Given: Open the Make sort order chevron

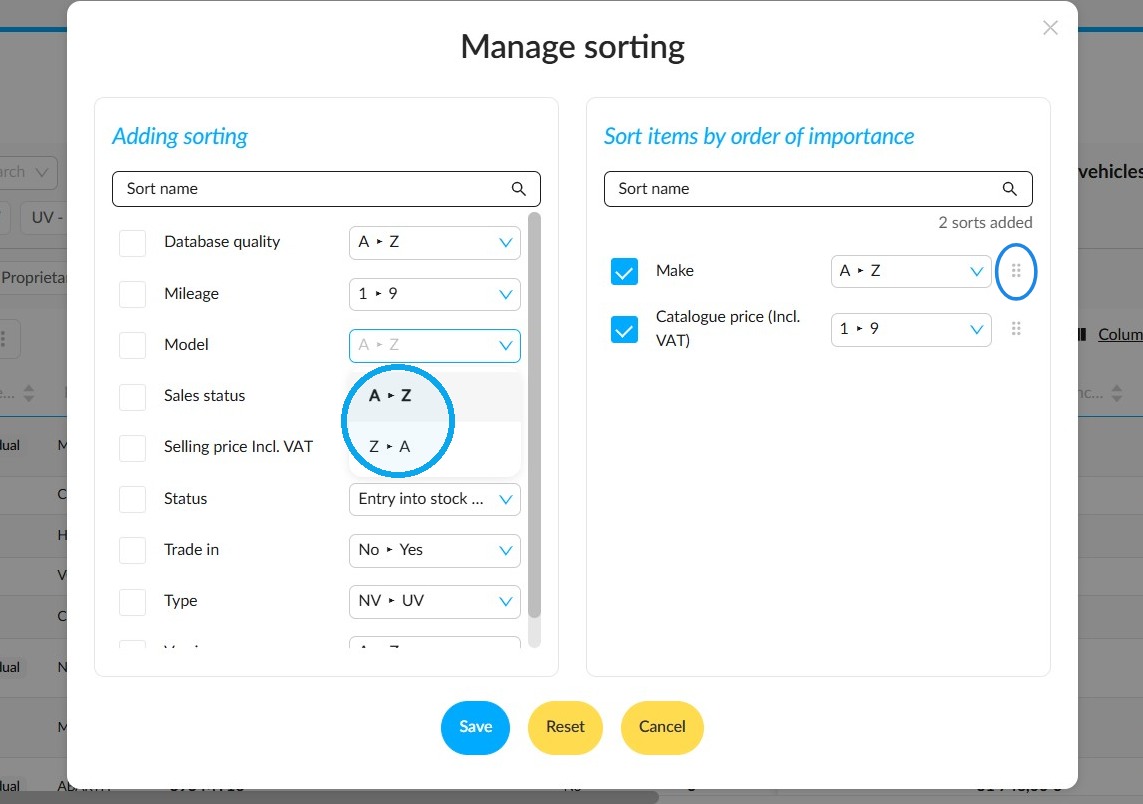Looking at the screenshot, I should click(976, 271).
